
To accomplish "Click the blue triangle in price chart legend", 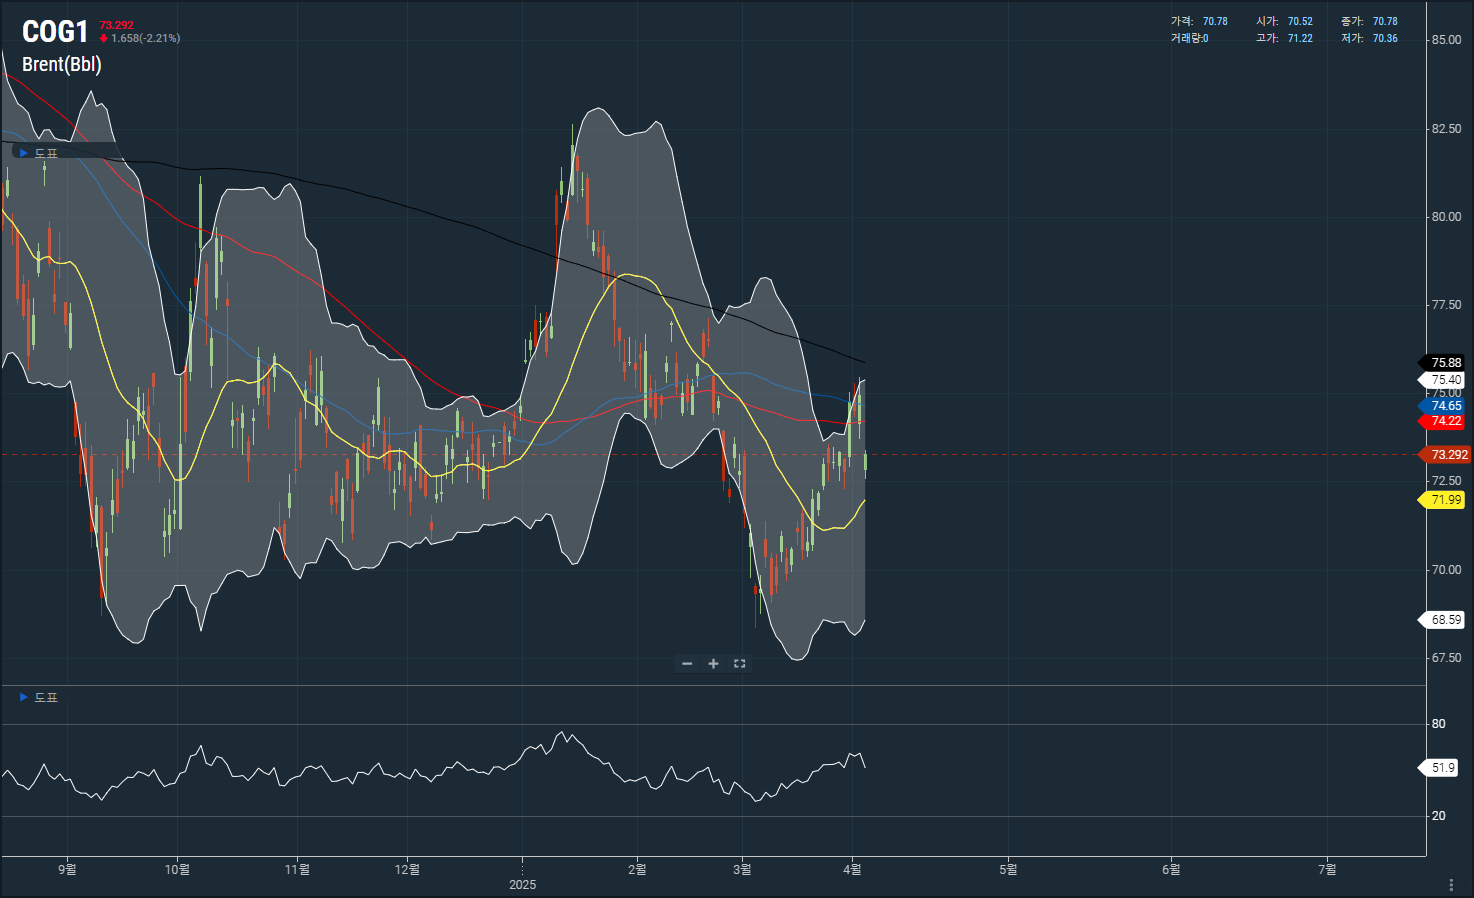I will [24, 153].
